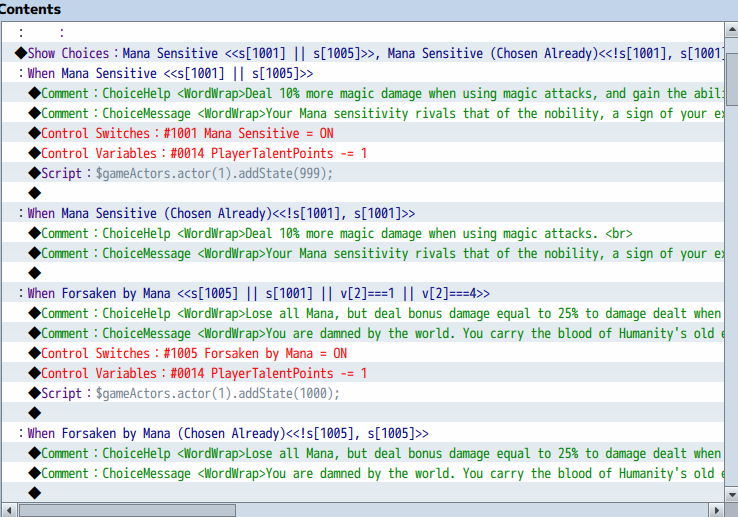
Task: Click Control Switches #1005 Forsaken by Mana
Action: point(194,353)
